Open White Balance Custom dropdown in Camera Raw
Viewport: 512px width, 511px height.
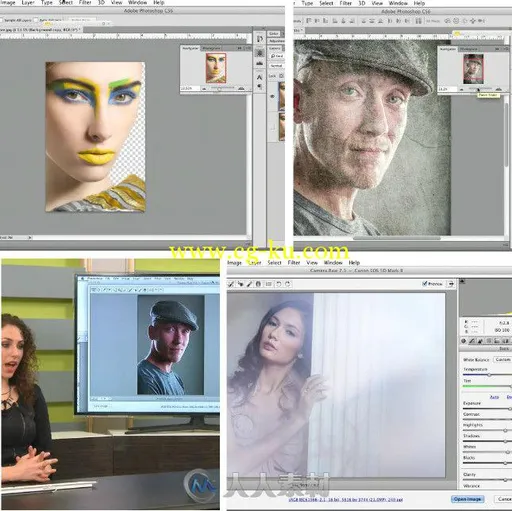point(503,360)
